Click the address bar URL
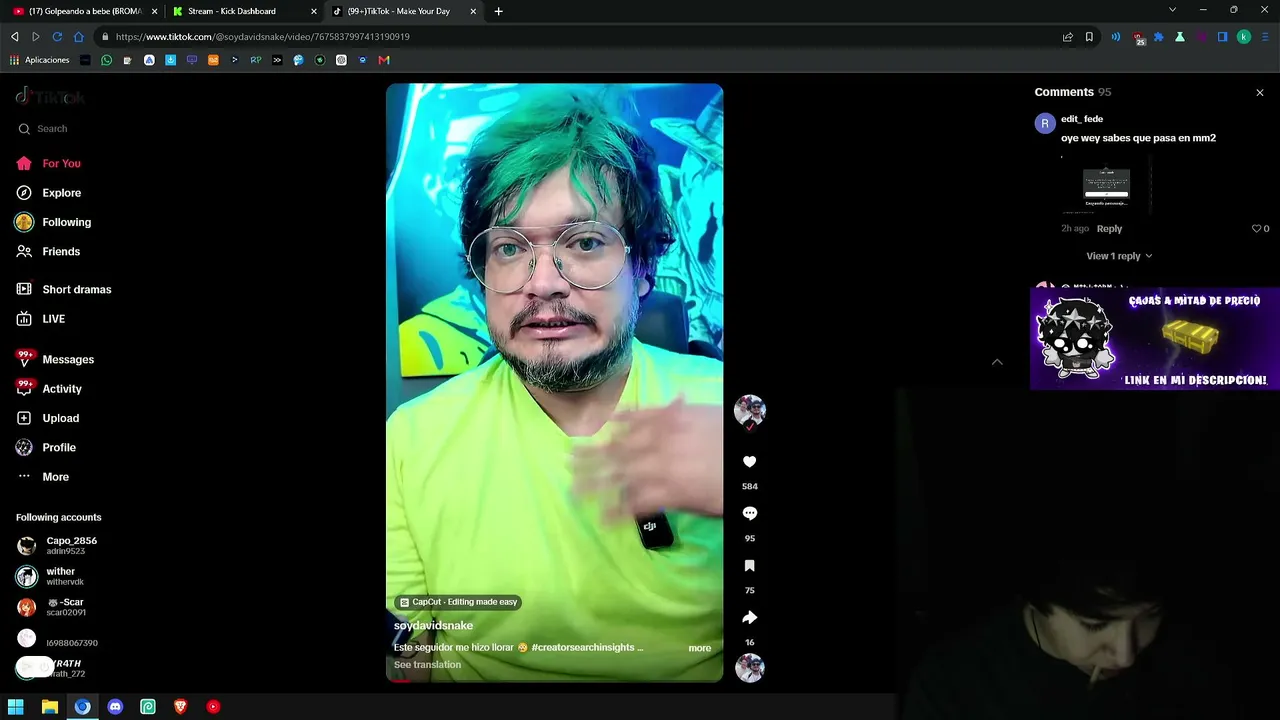This screenshot has height=720, width=1280. click(x=262, y=37)
